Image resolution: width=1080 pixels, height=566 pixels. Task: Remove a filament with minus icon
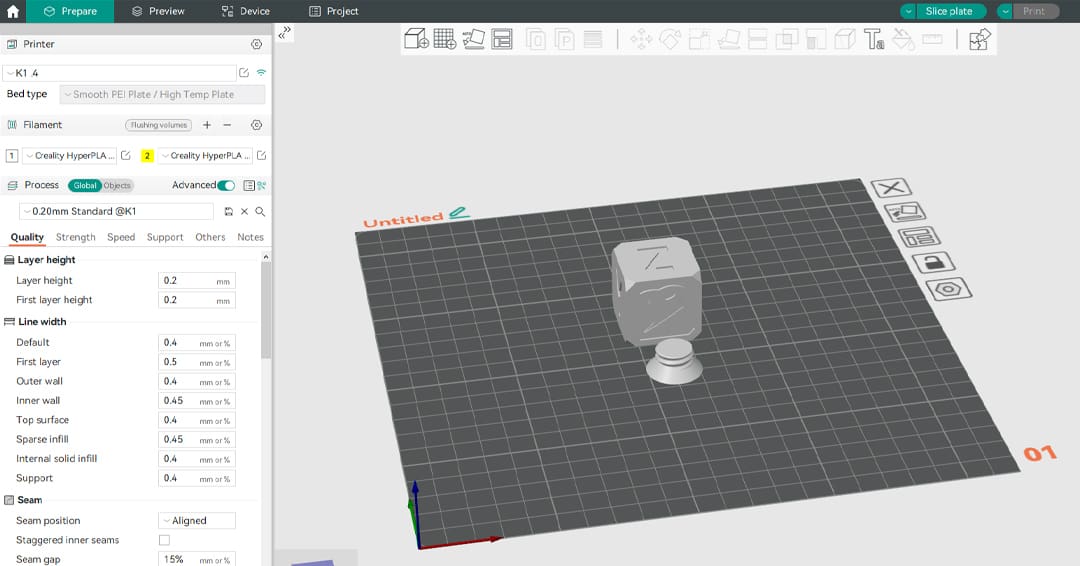(x=227, y=125)
